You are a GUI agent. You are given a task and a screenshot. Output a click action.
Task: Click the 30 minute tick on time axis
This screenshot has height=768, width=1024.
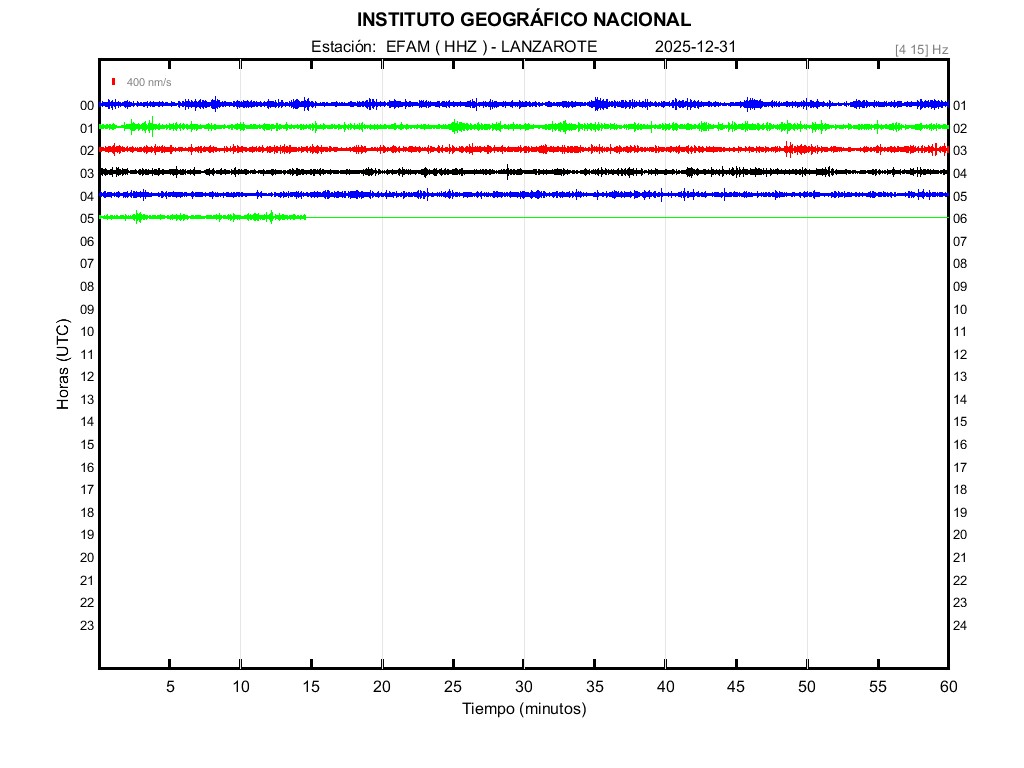[524, 687]
